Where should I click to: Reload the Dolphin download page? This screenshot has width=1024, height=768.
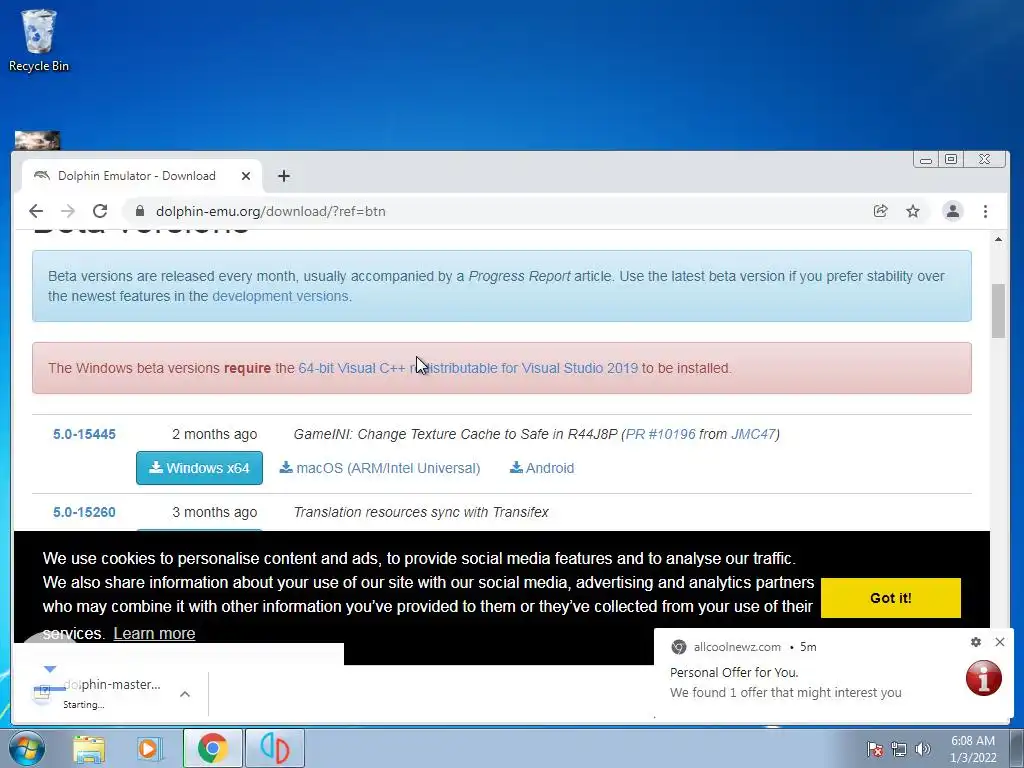100,211
